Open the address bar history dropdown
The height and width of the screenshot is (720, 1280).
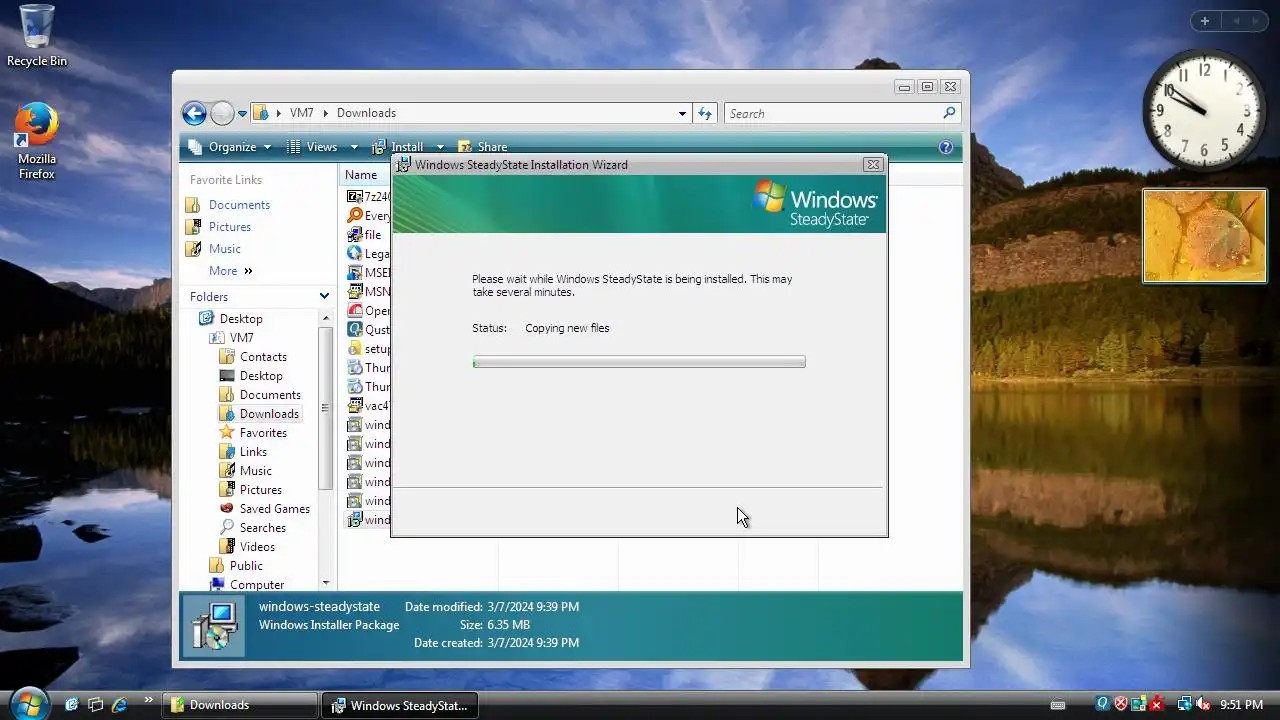[682, 114]
